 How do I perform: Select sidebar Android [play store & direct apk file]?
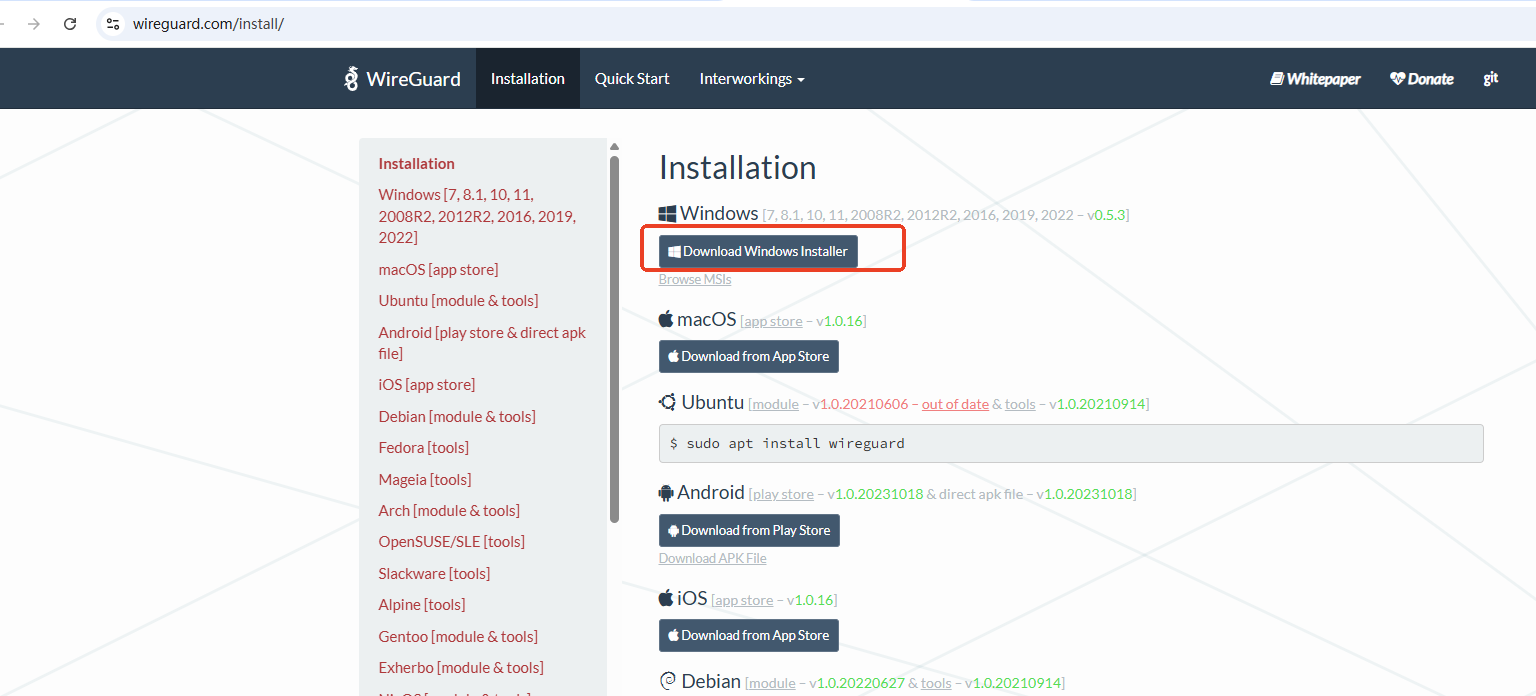[482, 343]
